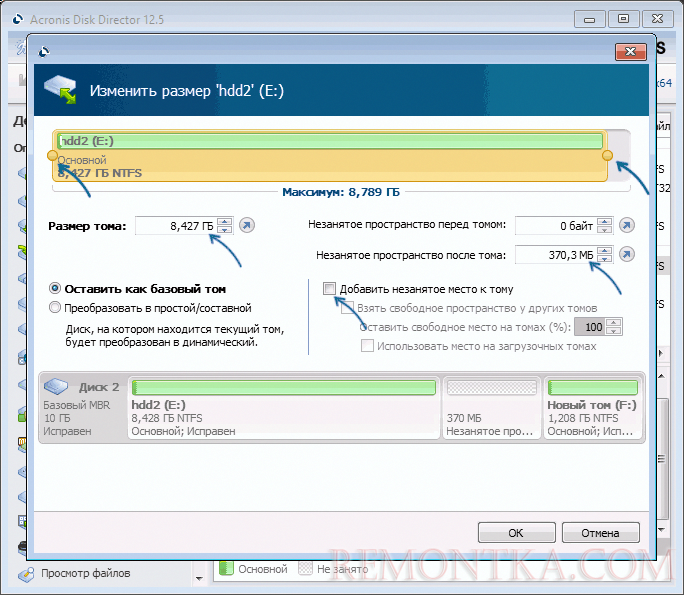Click the left handle of the volume slider
The width and height of the screenshot is (684, 595).
tap(52, 155)
